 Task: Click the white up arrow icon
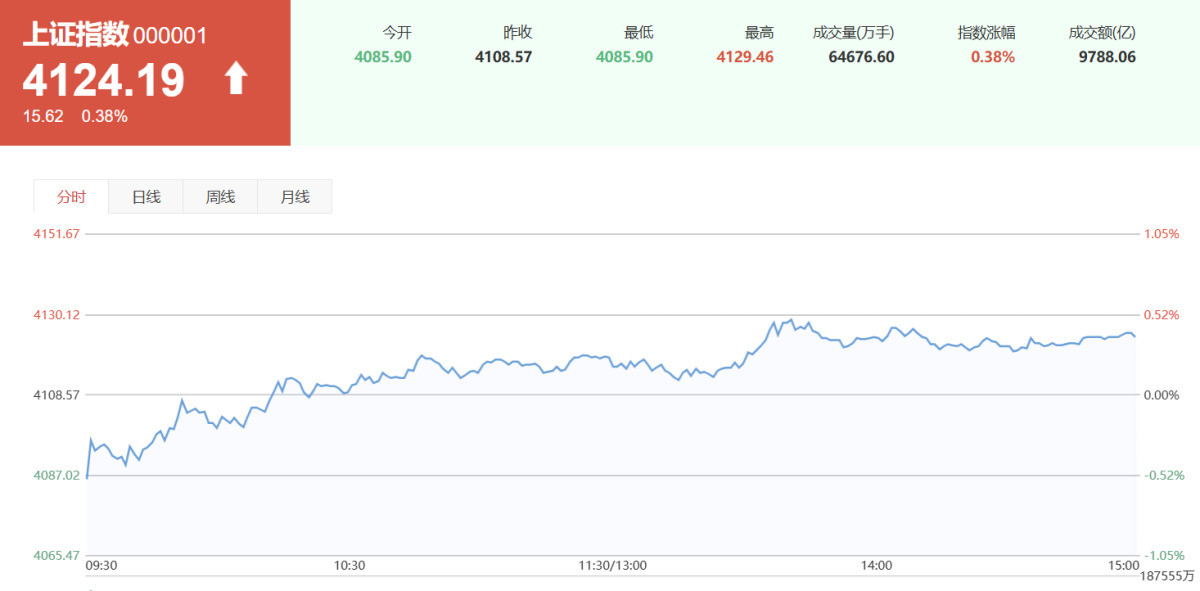(235, 78)
